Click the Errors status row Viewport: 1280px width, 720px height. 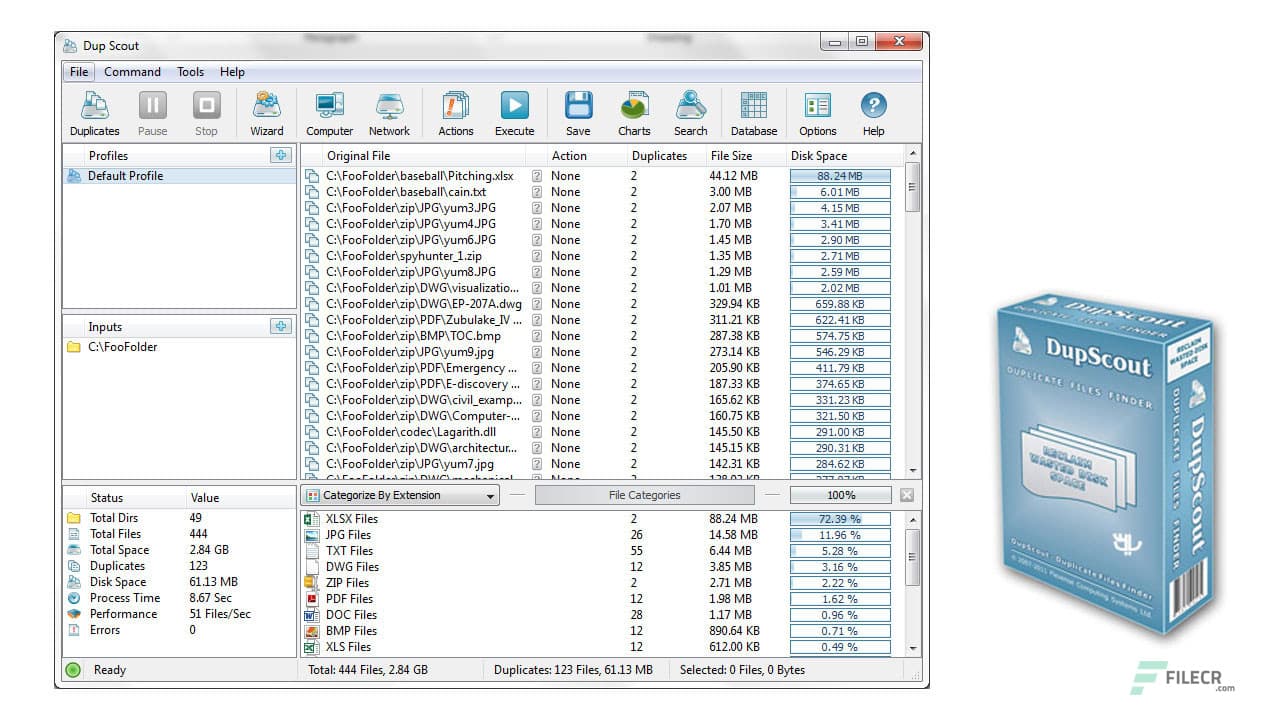[179, 630]
